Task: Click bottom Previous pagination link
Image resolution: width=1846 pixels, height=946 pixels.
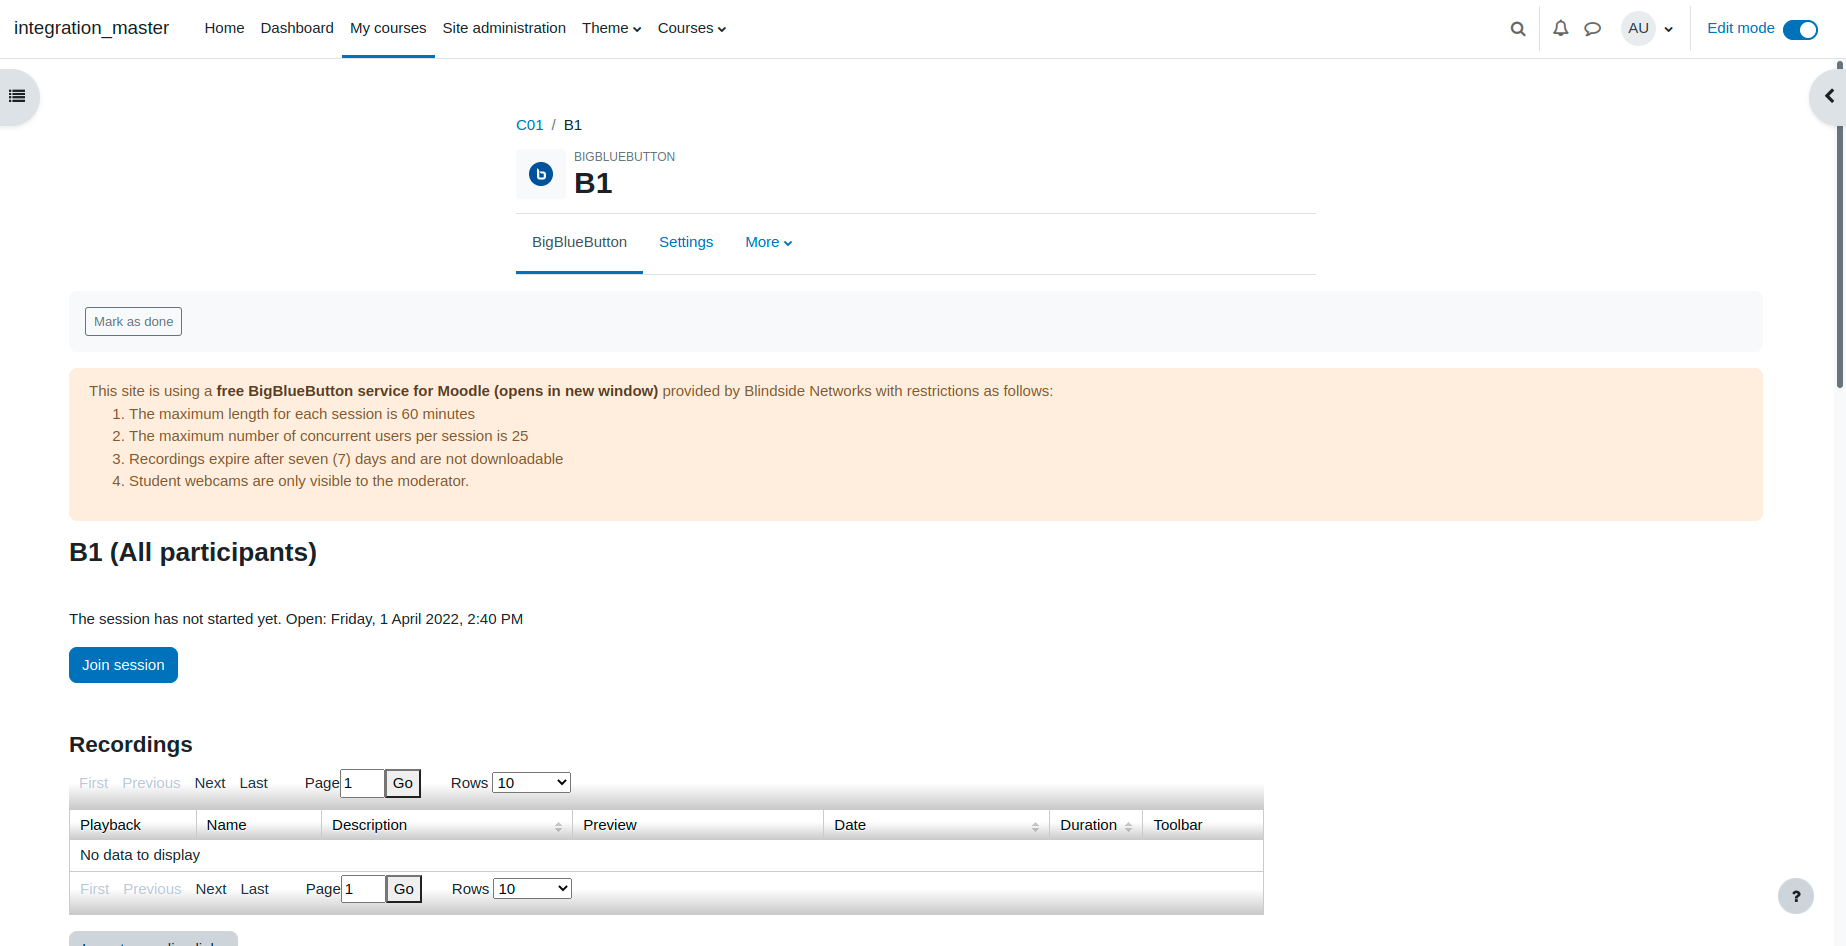Action: 152,889
